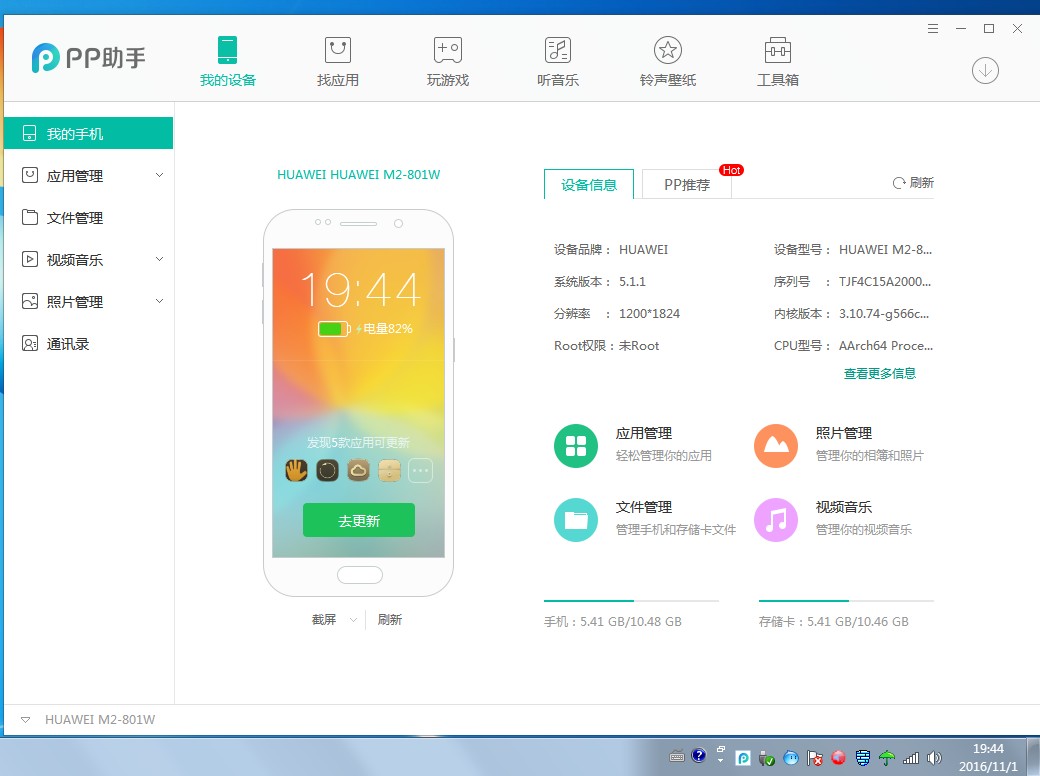Click the phone home button on preview
This screenshot has height=776, width=1040.
tap(360, 575)
